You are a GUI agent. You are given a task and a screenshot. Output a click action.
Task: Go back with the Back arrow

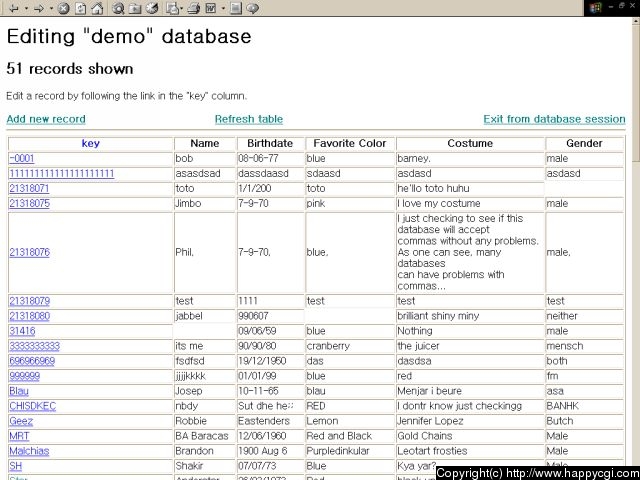pos(14,8)
